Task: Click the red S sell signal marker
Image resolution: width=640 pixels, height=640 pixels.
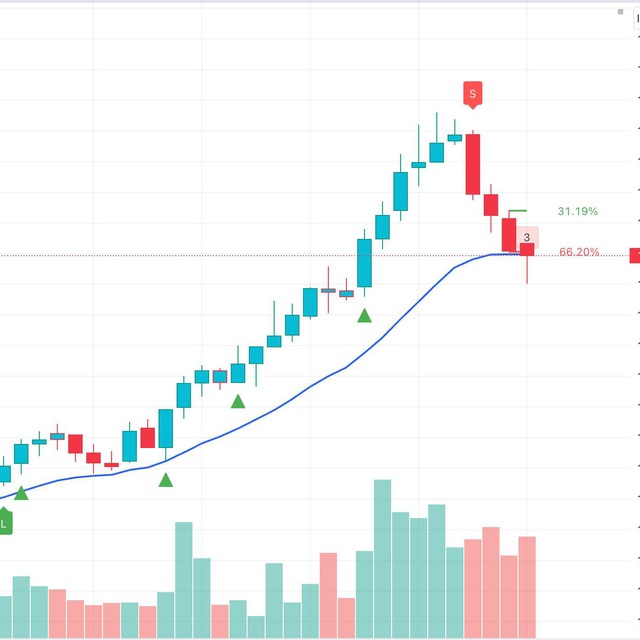Action: coord(473,95)
